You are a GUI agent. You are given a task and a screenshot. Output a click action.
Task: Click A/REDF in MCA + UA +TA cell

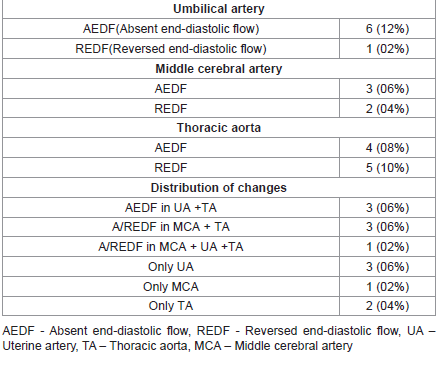coord(171,247)
